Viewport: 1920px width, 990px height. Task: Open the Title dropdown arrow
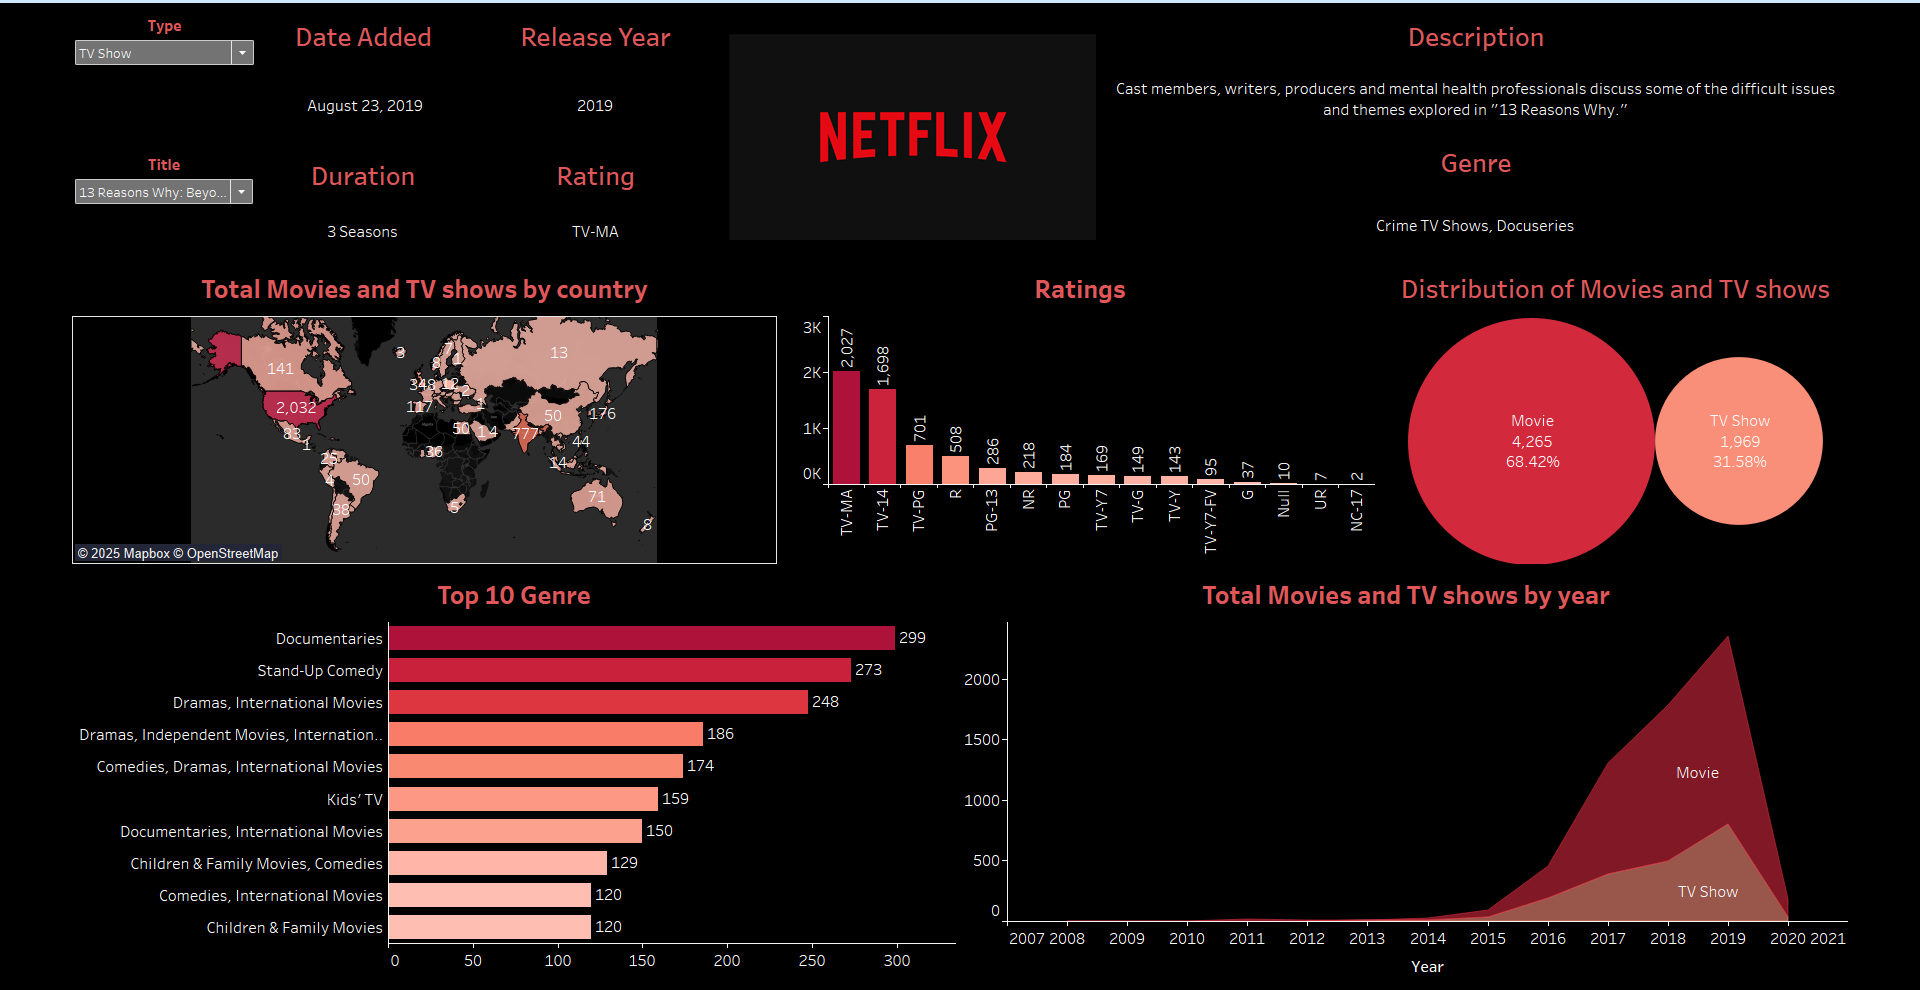(x=242, y=192)
